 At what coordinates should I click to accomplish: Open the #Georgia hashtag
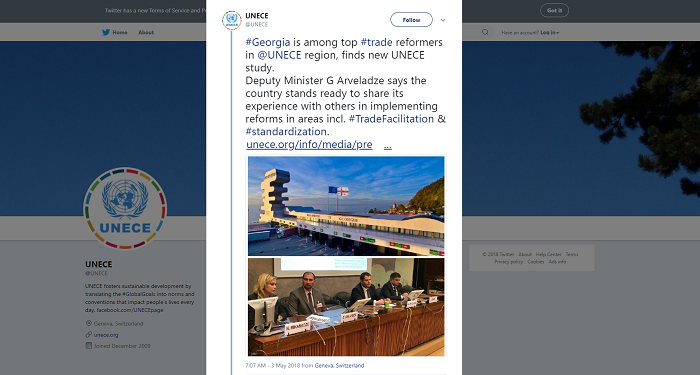point(267,42)
